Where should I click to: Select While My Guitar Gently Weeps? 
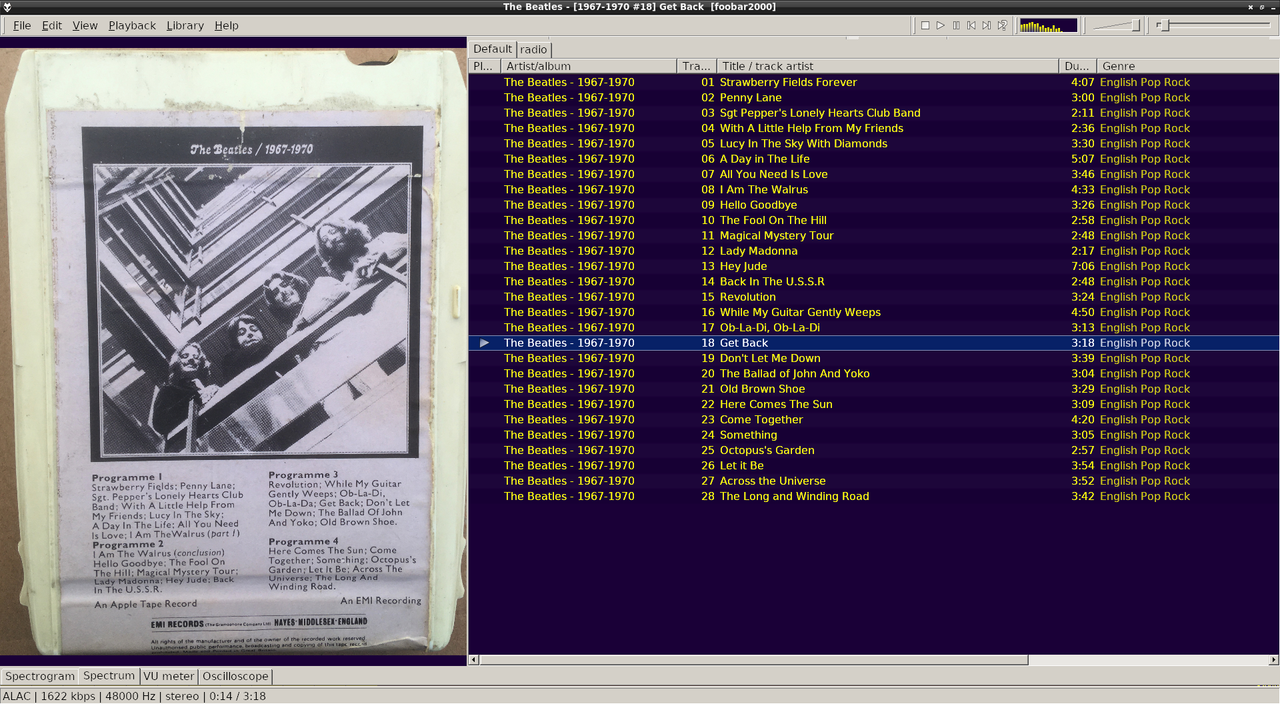point(874,312)
